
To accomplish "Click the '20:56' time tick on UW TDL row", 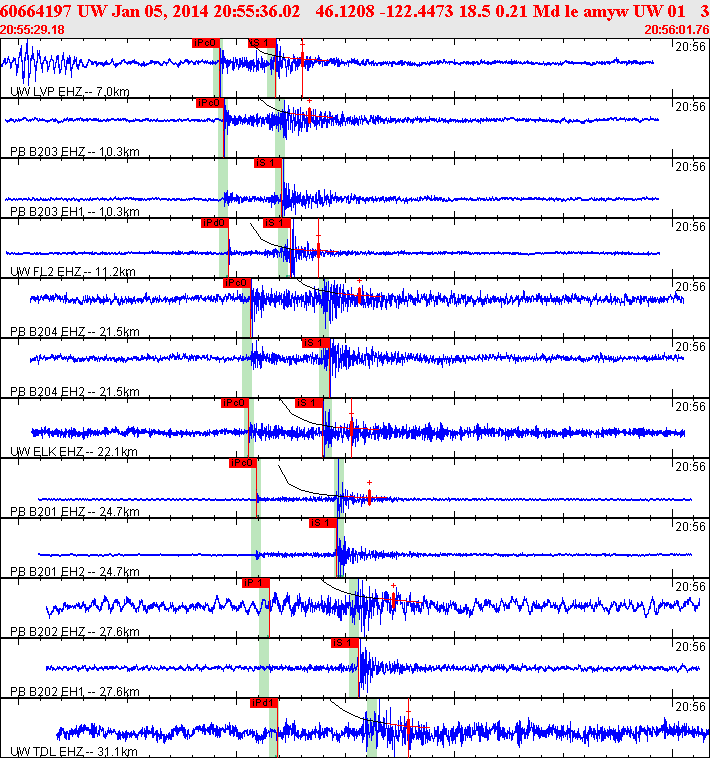I will click(x=690, y=706).
